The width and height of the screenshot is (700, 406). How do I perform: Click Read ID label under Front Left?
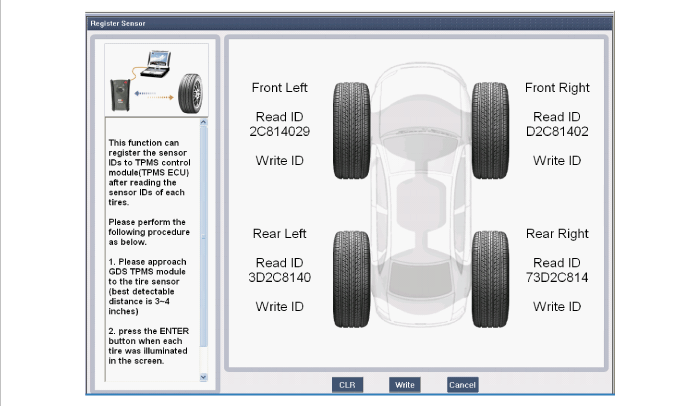pos(279,117)
